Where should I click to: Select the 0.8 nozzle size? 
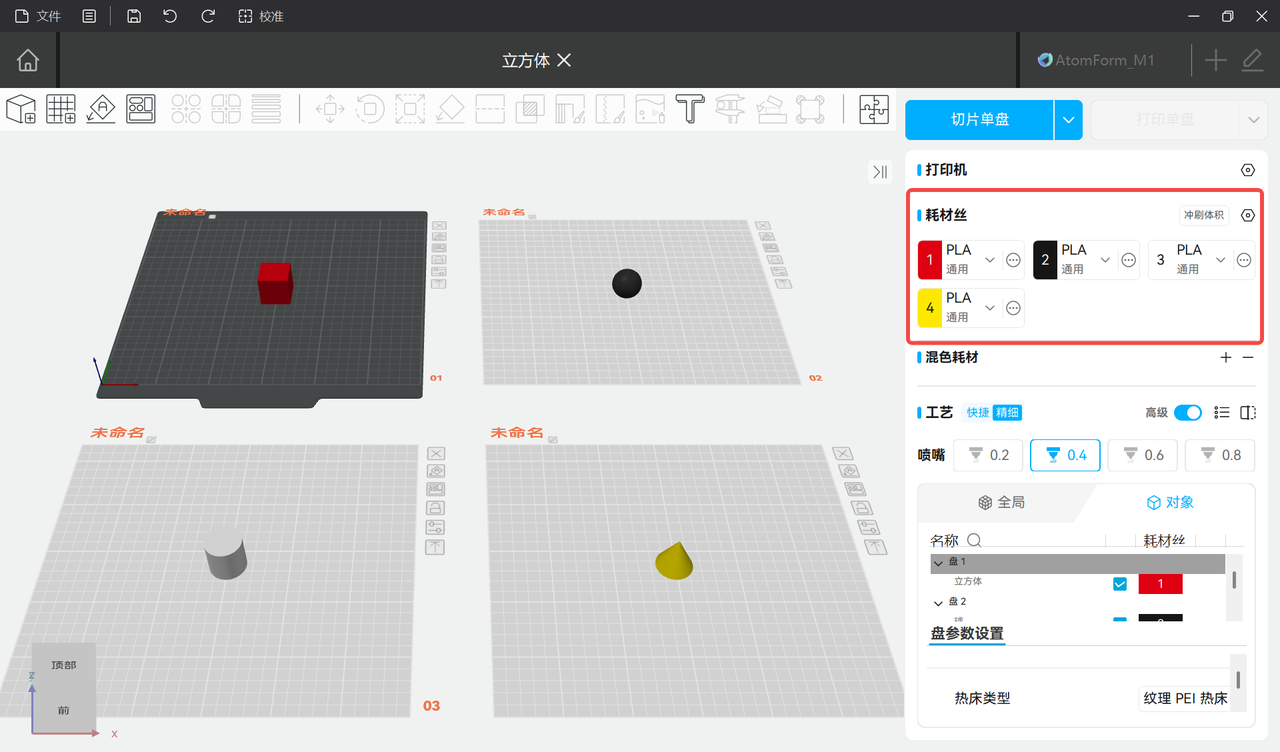click(1220, 455)
